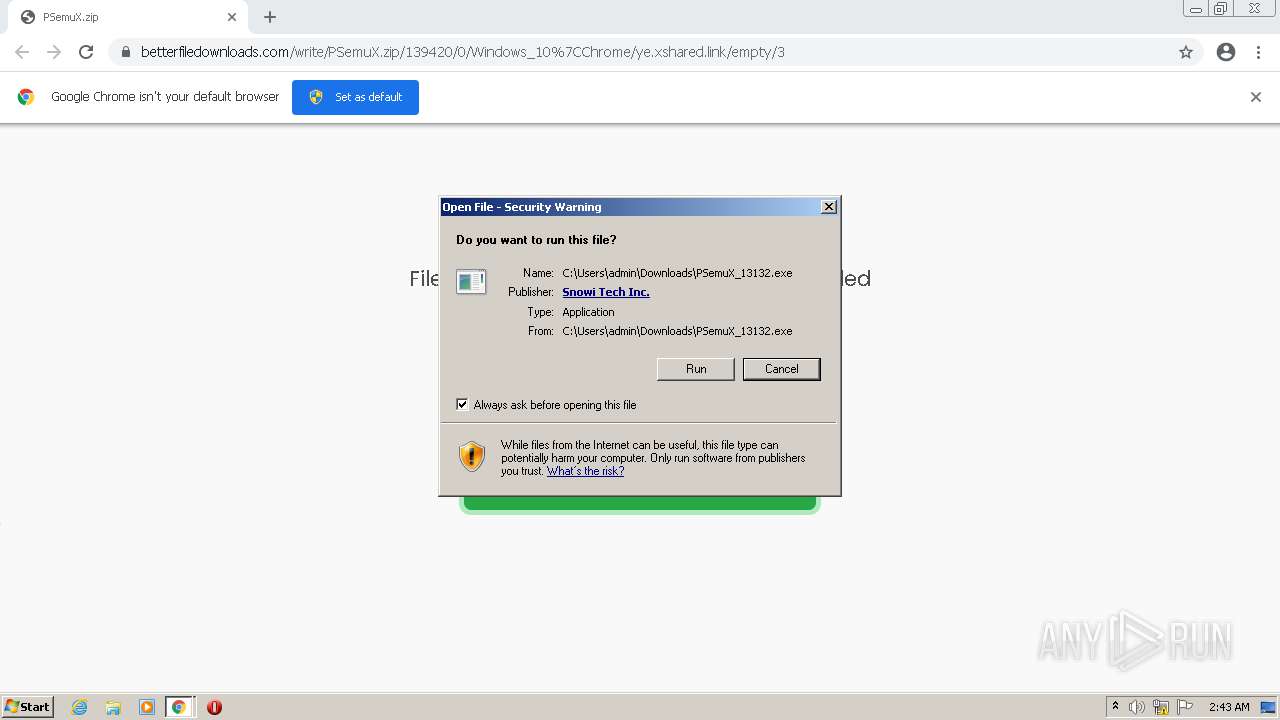Click Run in the Security Warning dialog
Screen dimensions: 1280x720
(696, 369)
